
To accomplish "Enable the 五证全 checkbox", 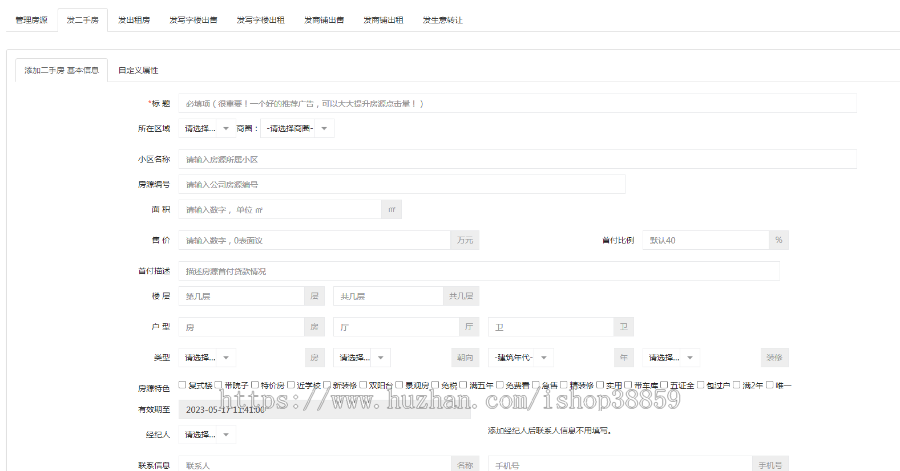I will click(664, 385).
